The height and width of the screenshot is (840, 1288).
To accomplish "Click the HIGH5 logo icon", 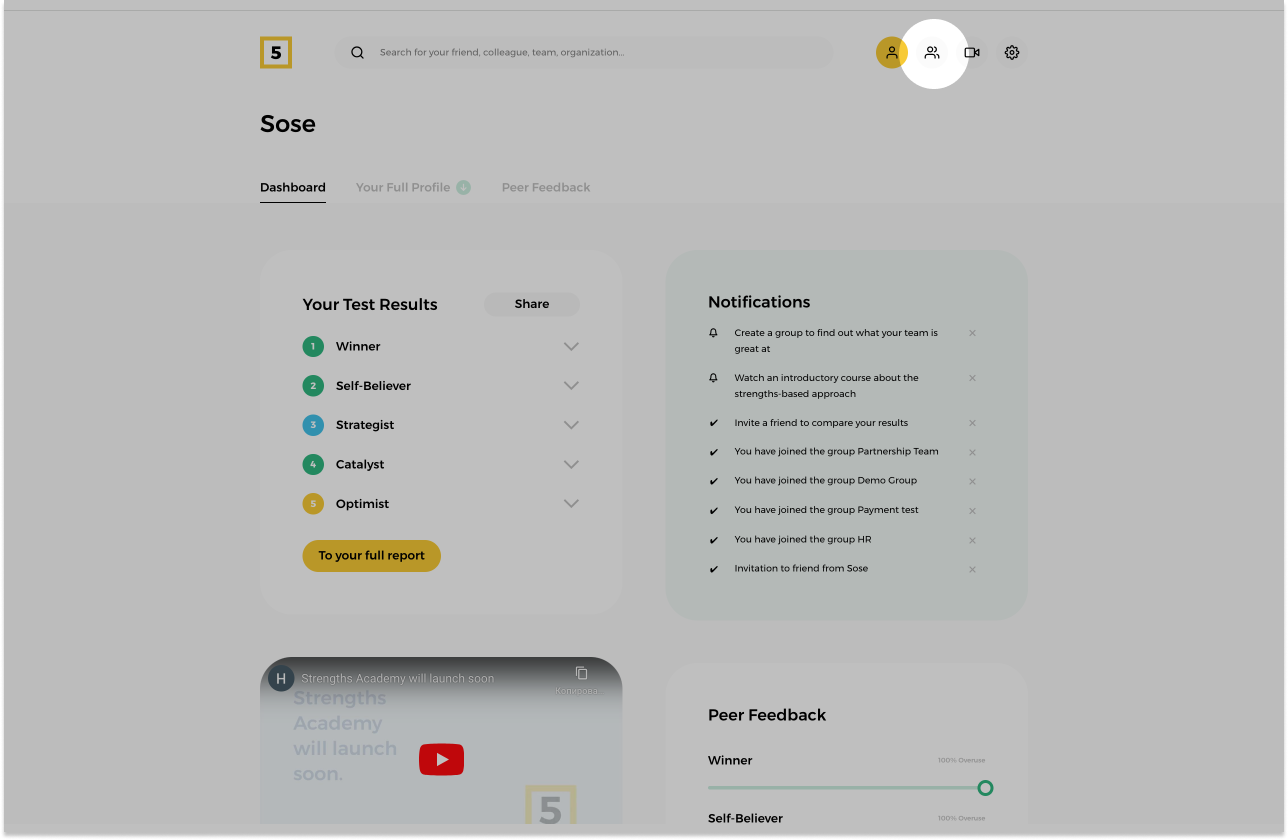I will coord(276,52).
